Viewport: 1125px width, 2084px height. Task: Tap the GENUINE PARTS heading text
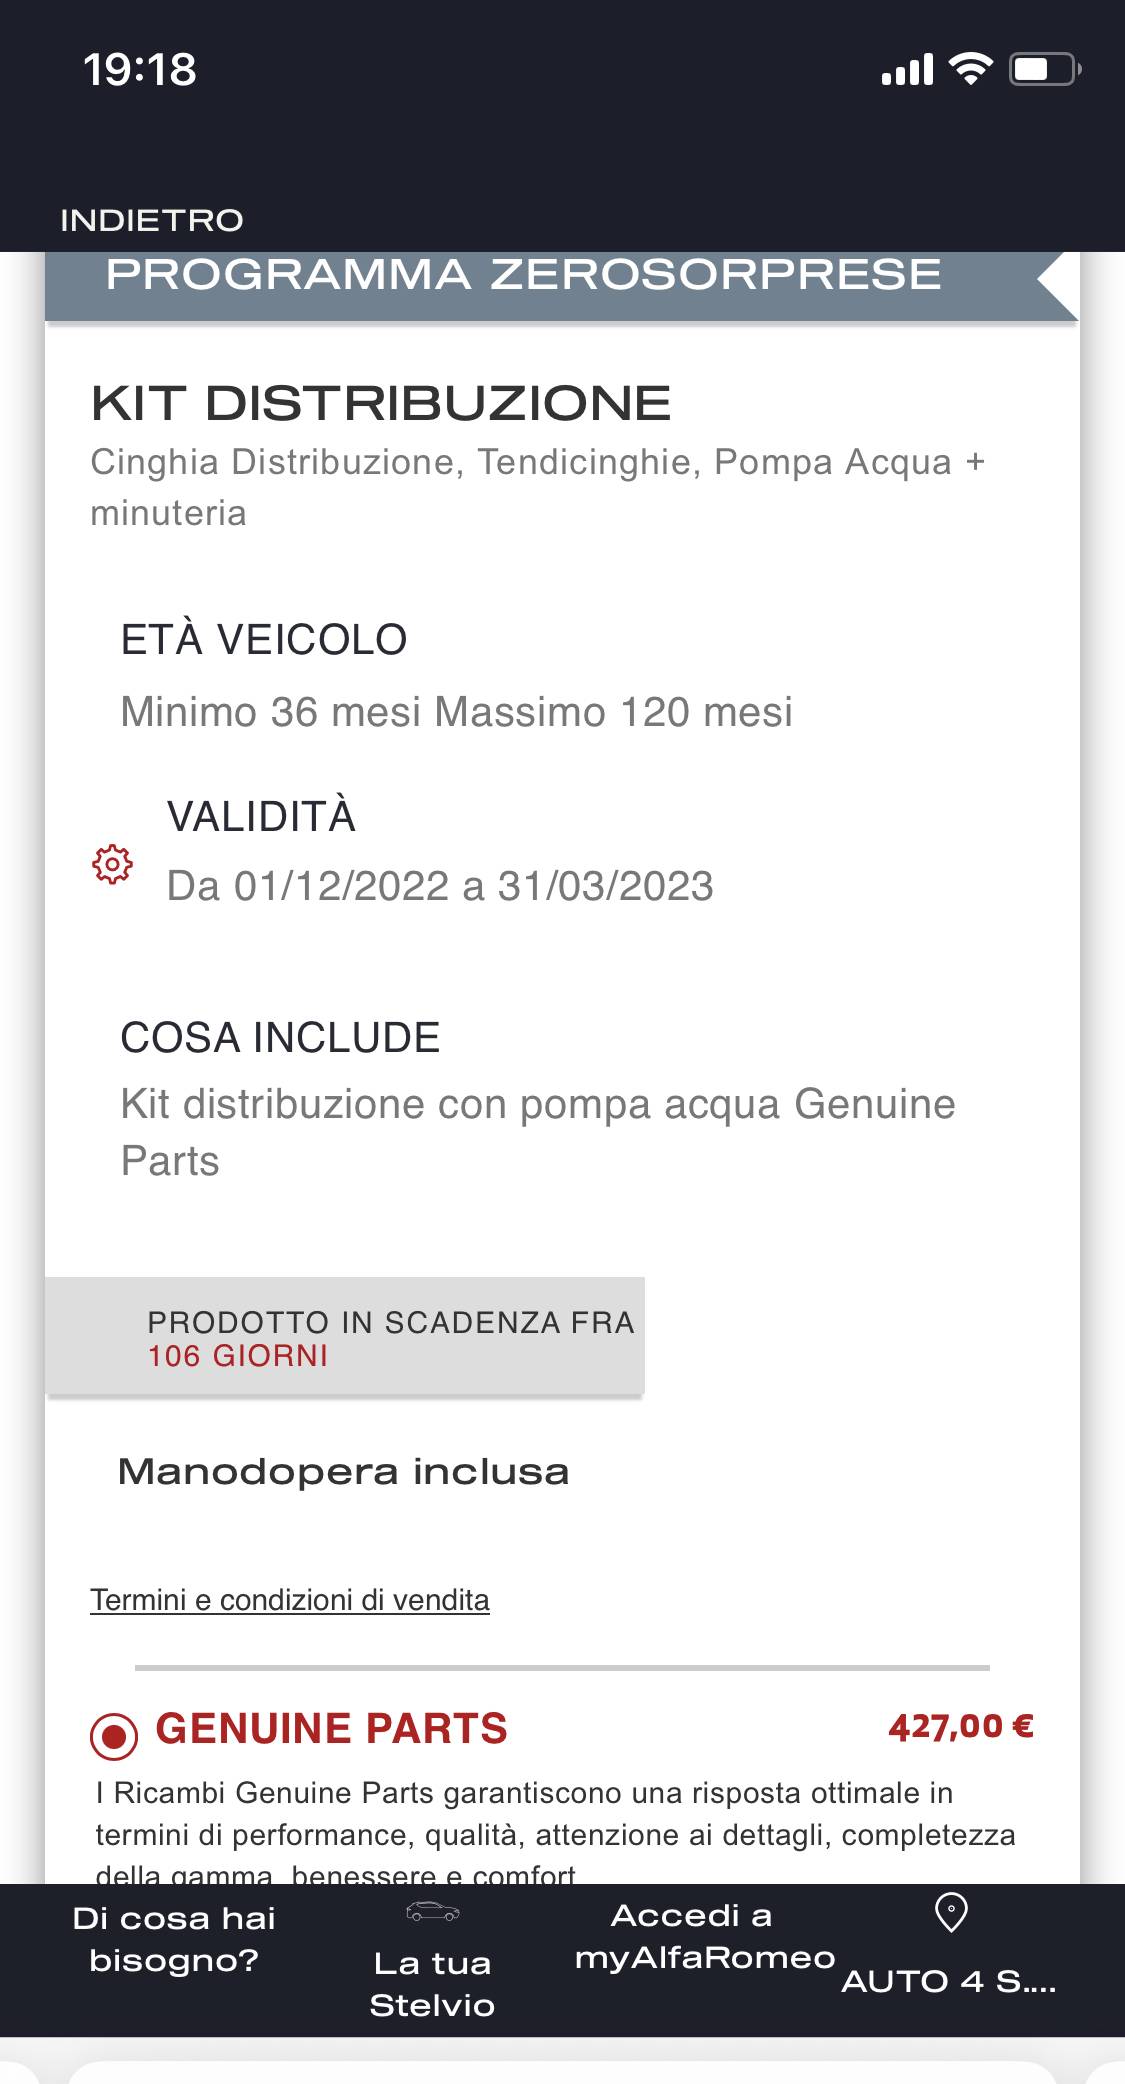331,1729
